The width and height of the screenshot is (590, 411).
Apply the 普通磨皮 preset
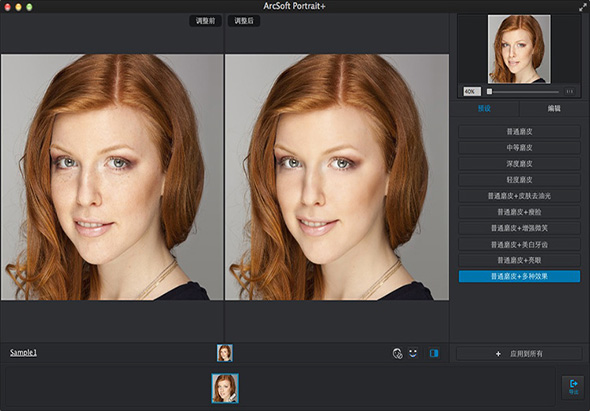pyautogui.click(x=519, y=132)
